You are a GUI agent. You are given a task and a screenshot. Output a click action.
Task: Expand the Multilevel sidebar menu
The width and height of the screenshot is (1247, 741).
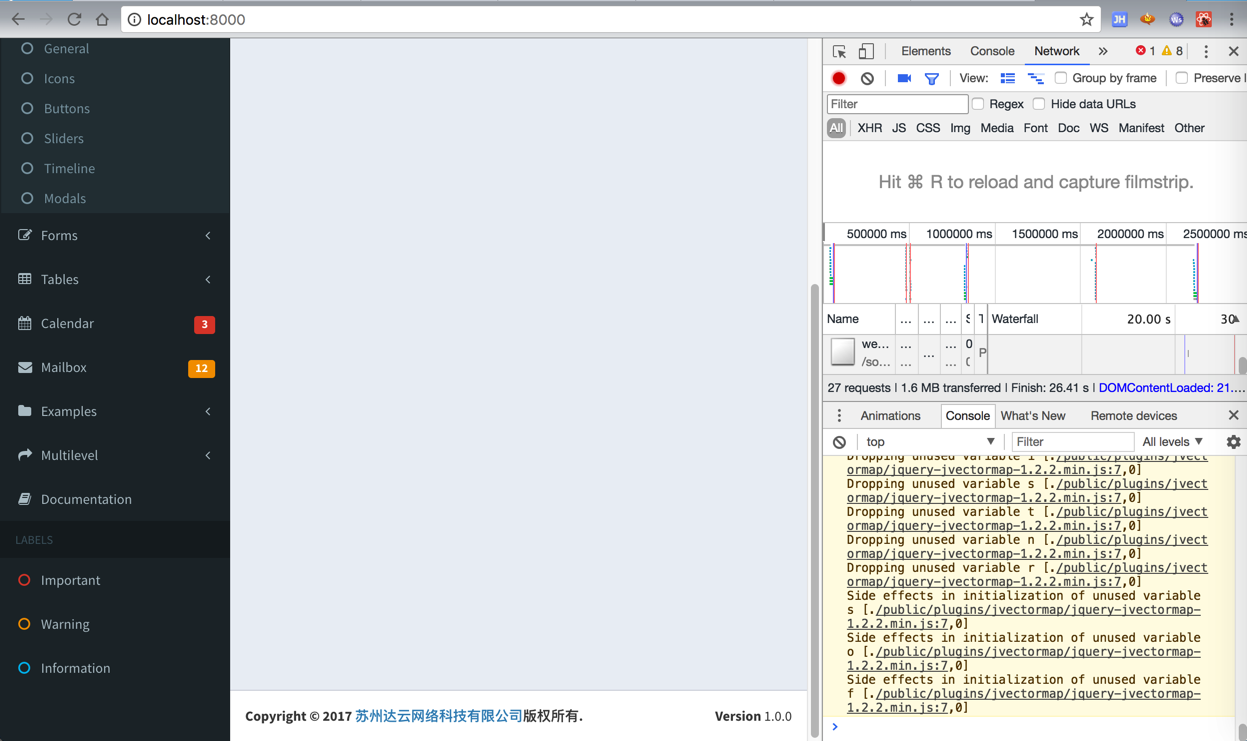tap(115, 455)
